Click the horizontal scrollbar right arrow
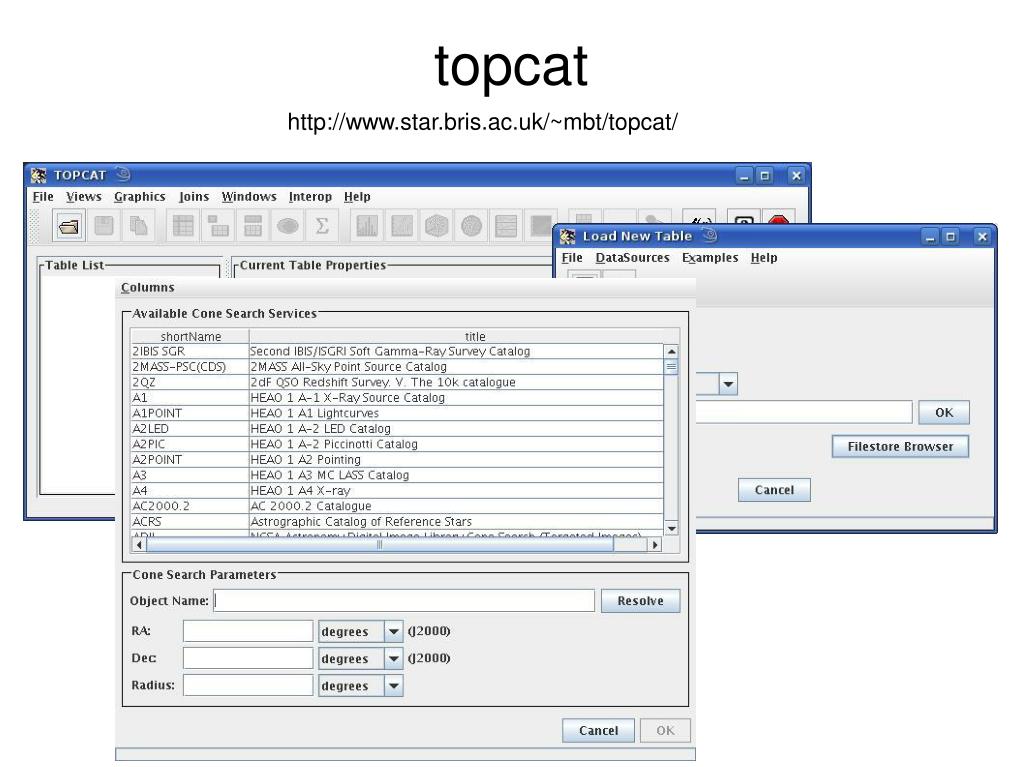 655,545
